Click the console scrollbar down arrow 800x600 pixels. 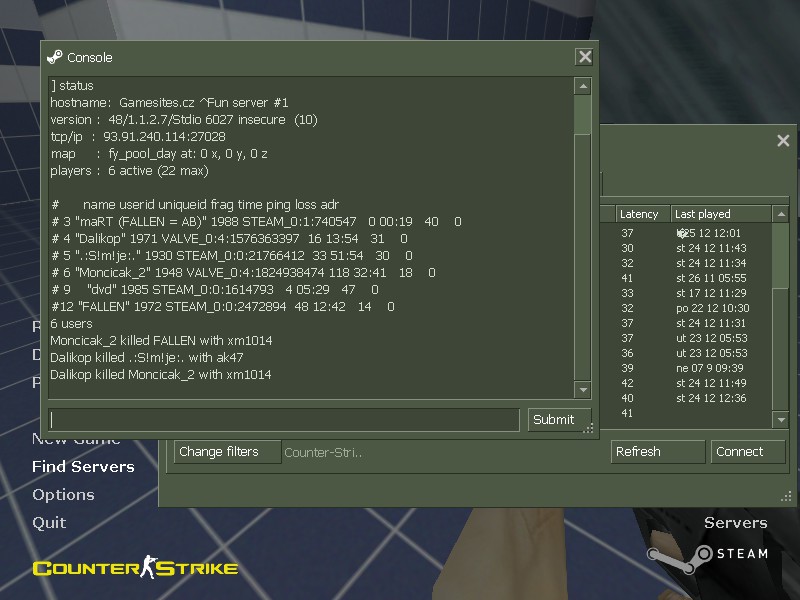pyautogui.click(x=583, y=390)
